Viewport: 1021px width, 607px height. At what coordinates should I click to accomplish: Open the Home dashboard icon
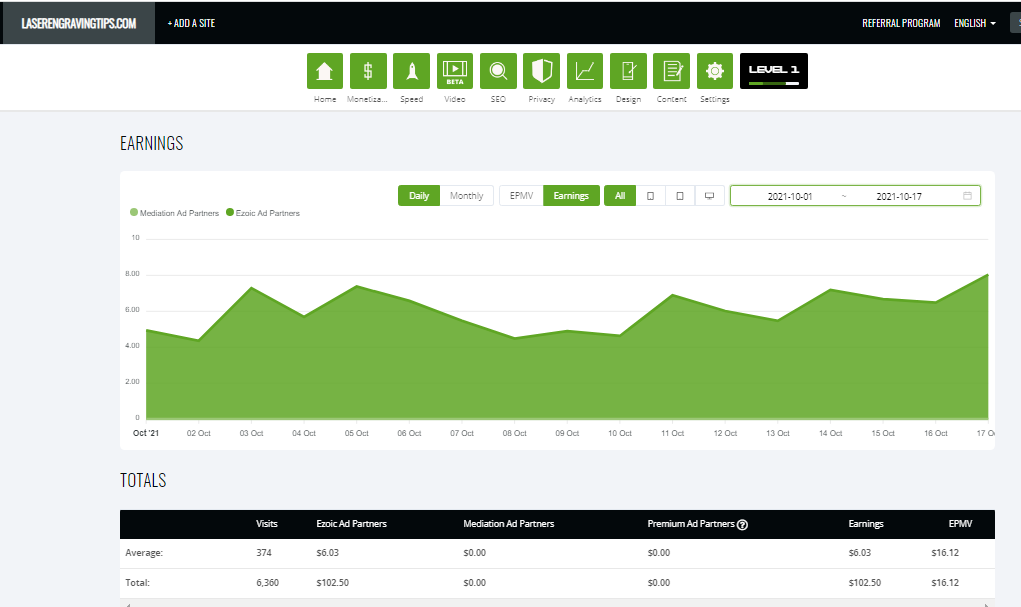pyautogui.click(x=324, y=71)
